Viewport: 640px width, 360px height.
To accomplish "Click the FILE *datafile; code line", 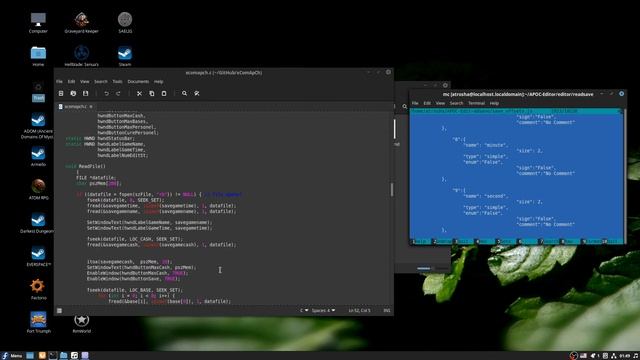I will coord(96,178).
